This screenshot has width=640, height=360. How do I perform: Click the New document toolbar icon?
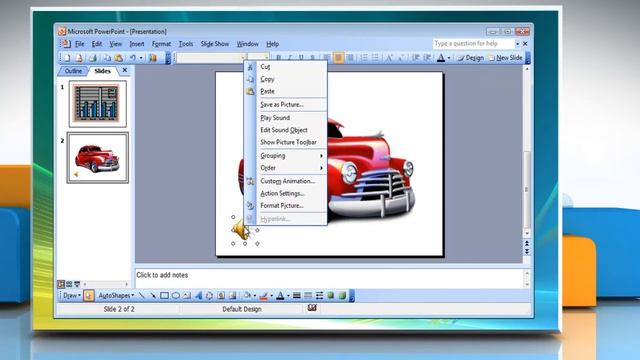point(67,58)
